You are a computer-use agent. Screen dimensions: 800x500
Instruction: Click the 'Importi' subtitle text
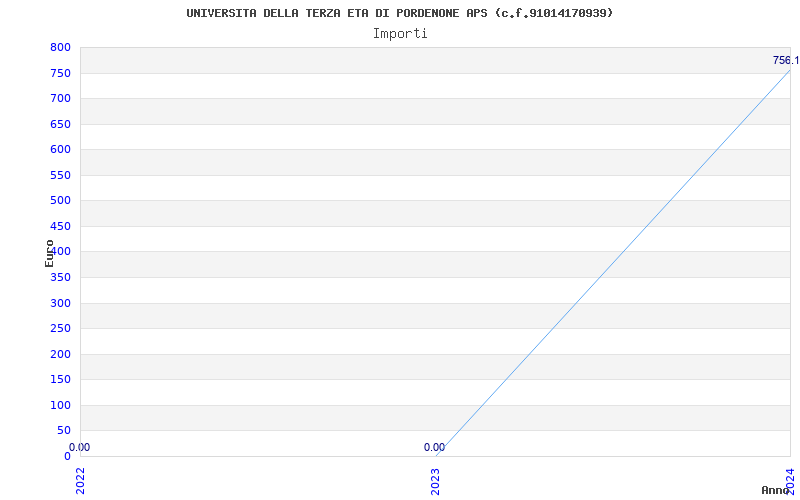coord(400,34)
